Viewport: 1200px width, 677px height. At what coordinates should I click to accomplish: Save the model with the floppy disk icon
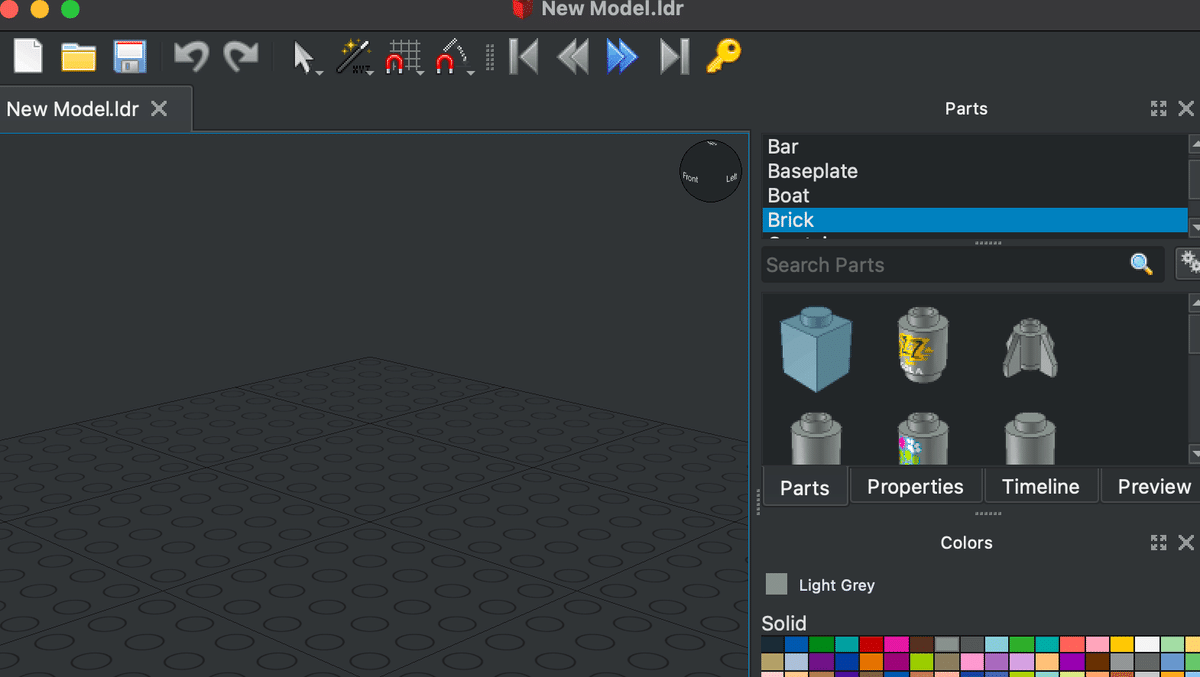[130, 57]
